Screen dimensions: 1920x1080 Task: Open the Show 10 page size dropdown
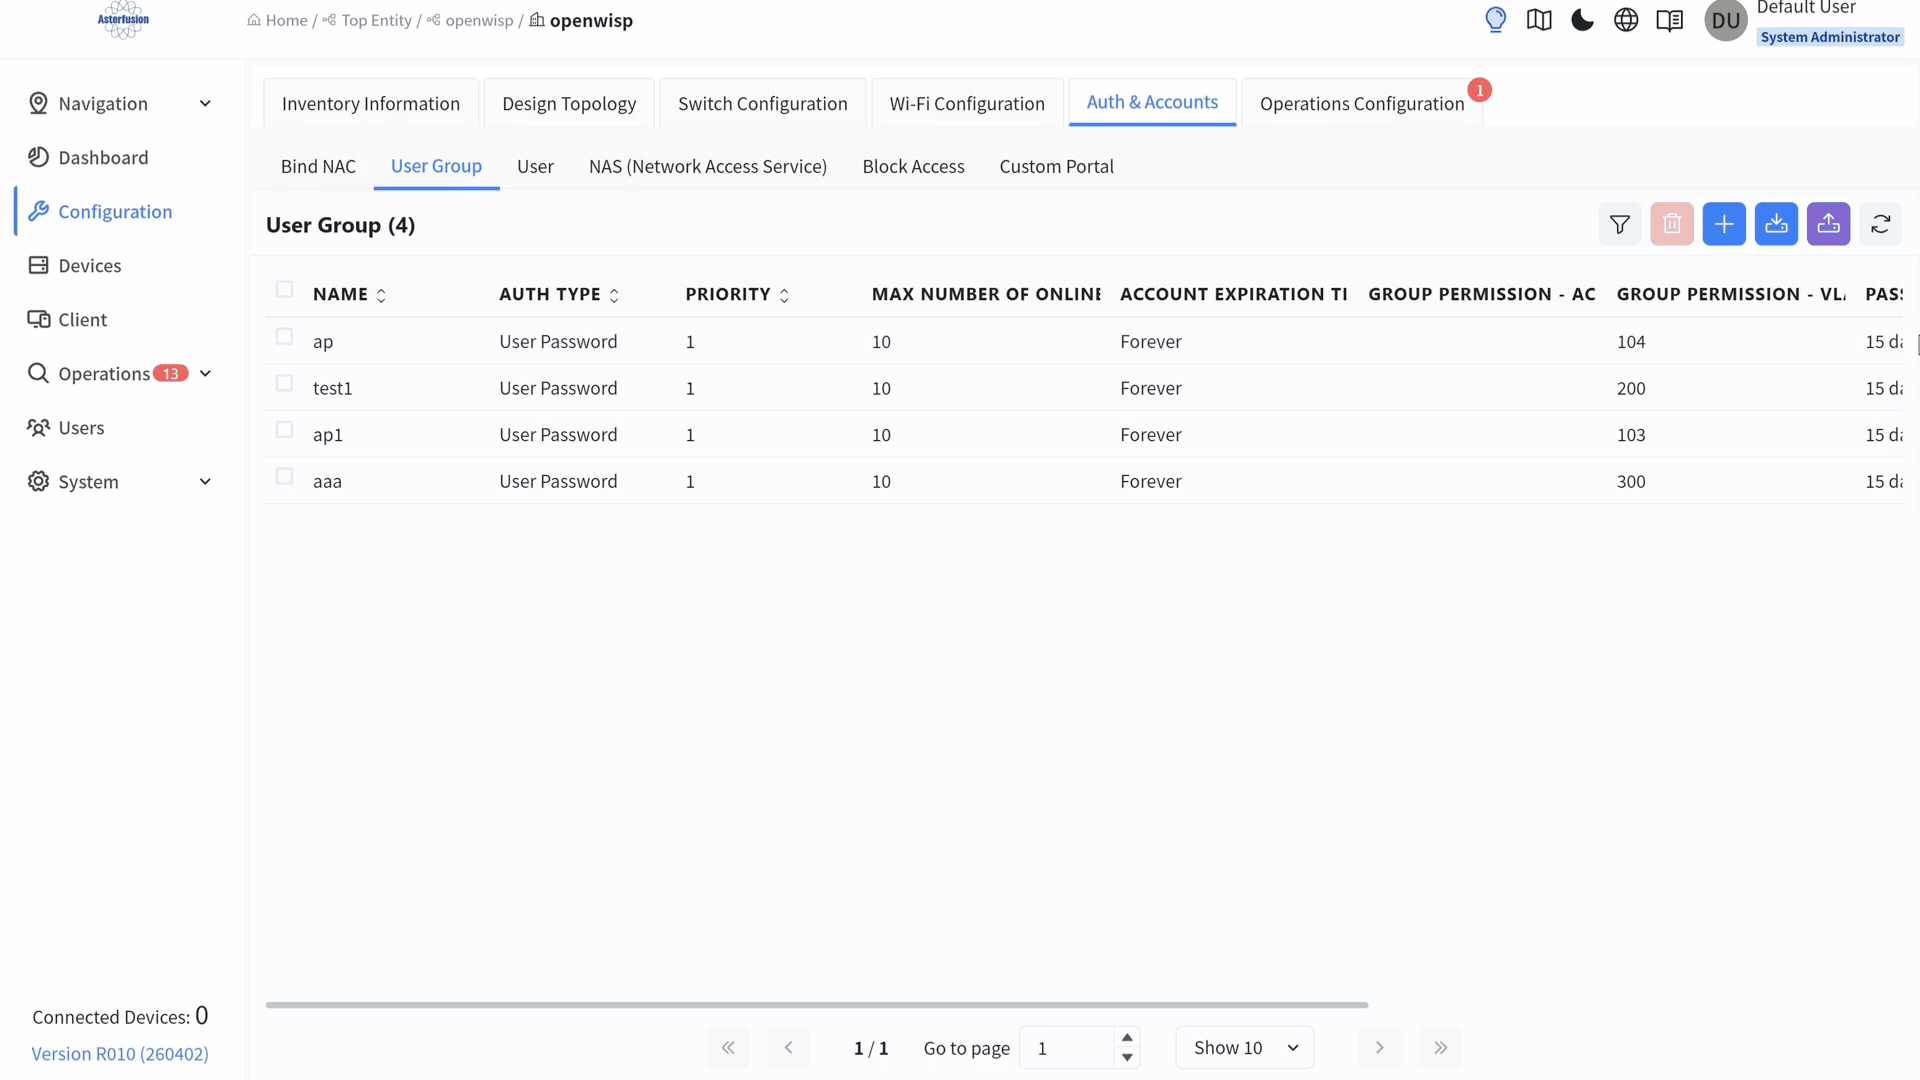point(1244,1047)
